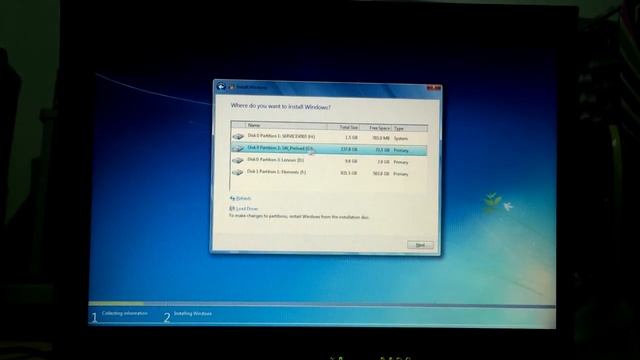The image size is (640, 360).
Task: Close the Install Windows dialog
Action: [x=434, y=88]
